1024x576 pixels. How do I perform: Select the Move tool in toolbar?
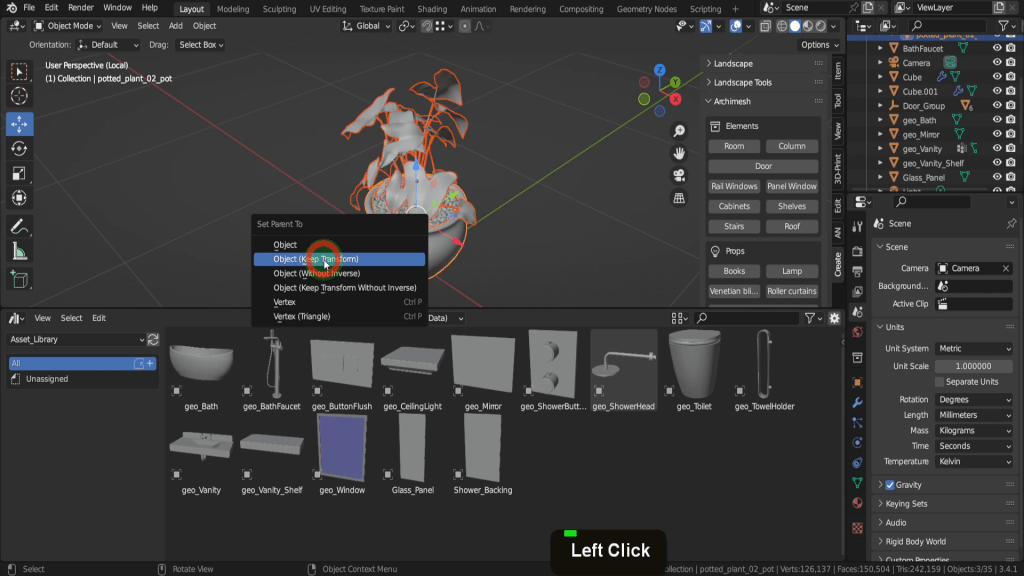(19, 124)
